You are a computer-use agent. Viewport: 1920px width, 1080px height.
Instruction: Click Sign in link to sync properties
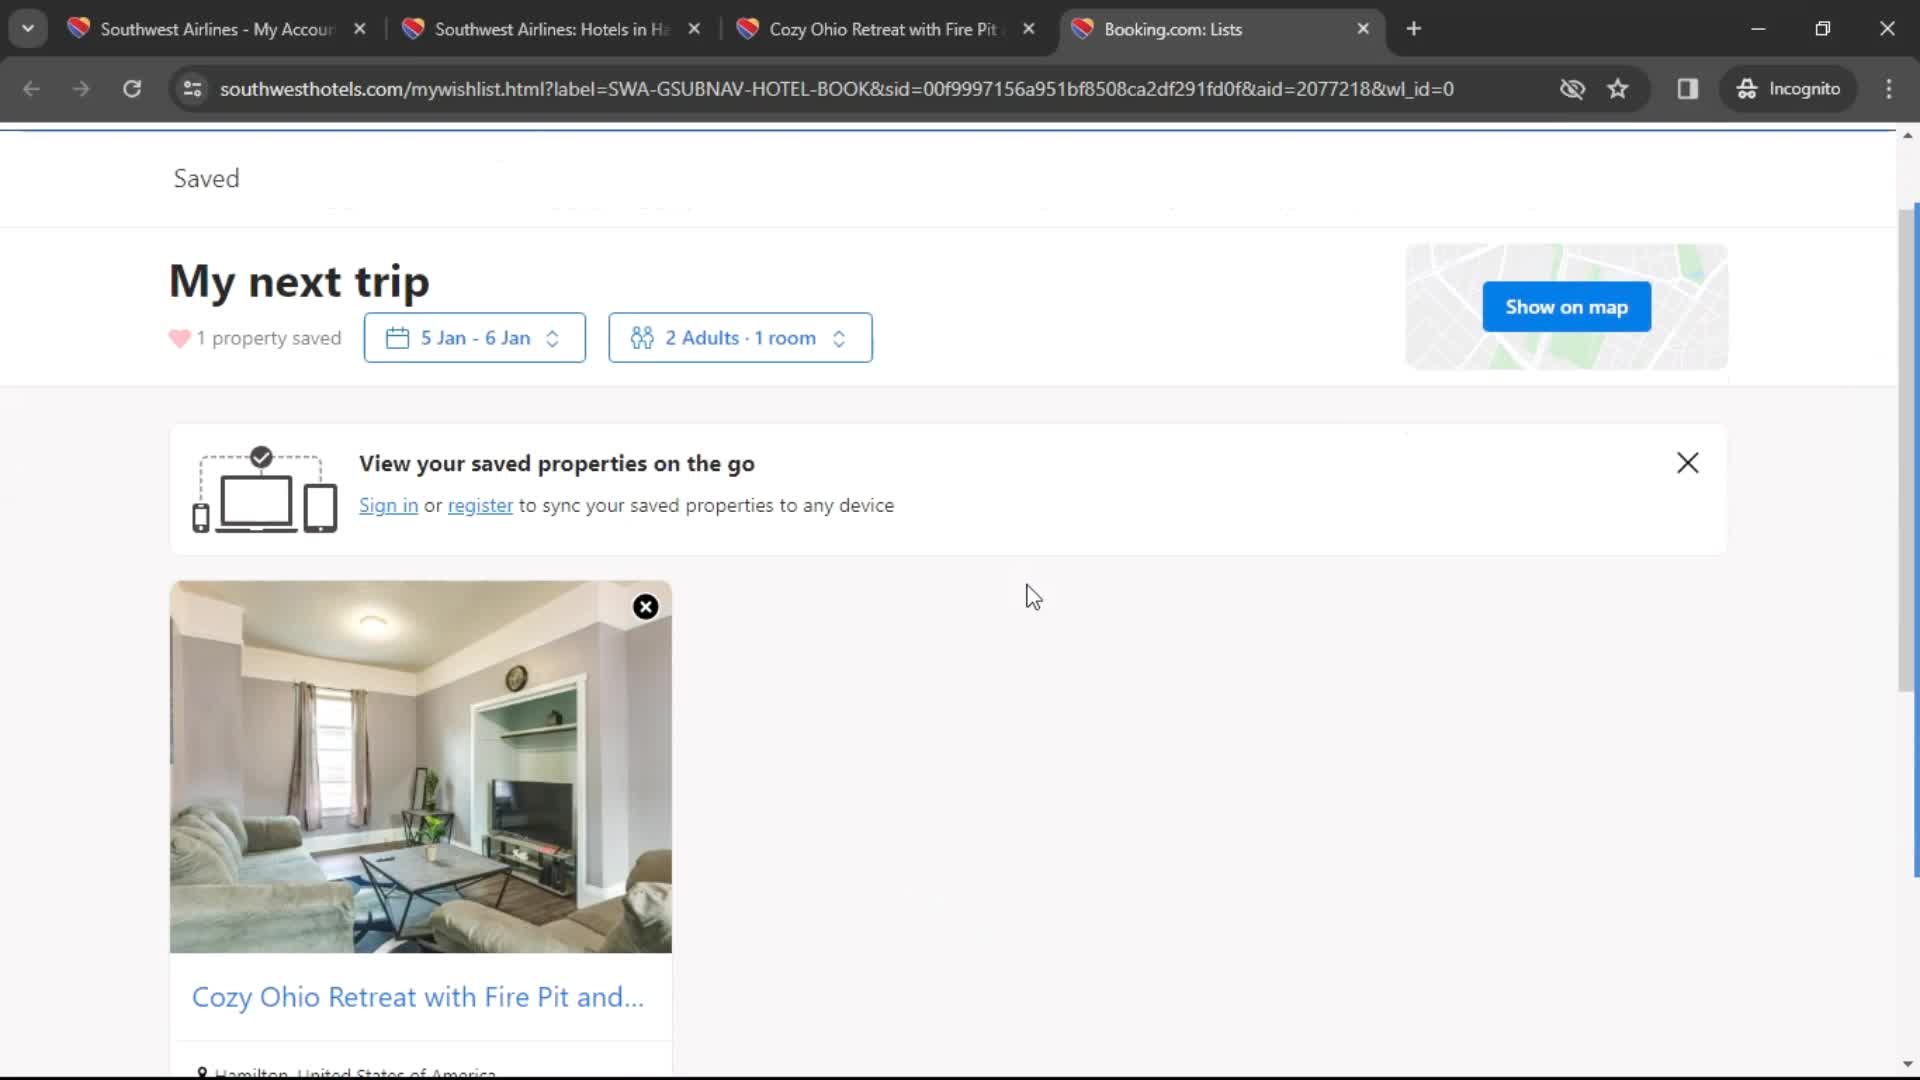[388, 505]
